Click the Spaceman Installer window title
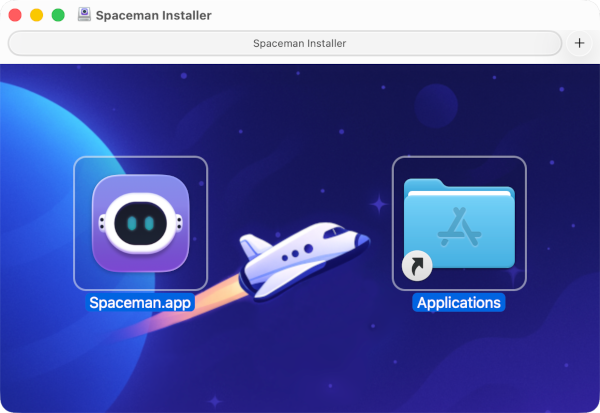 click(x=153, y=15)
